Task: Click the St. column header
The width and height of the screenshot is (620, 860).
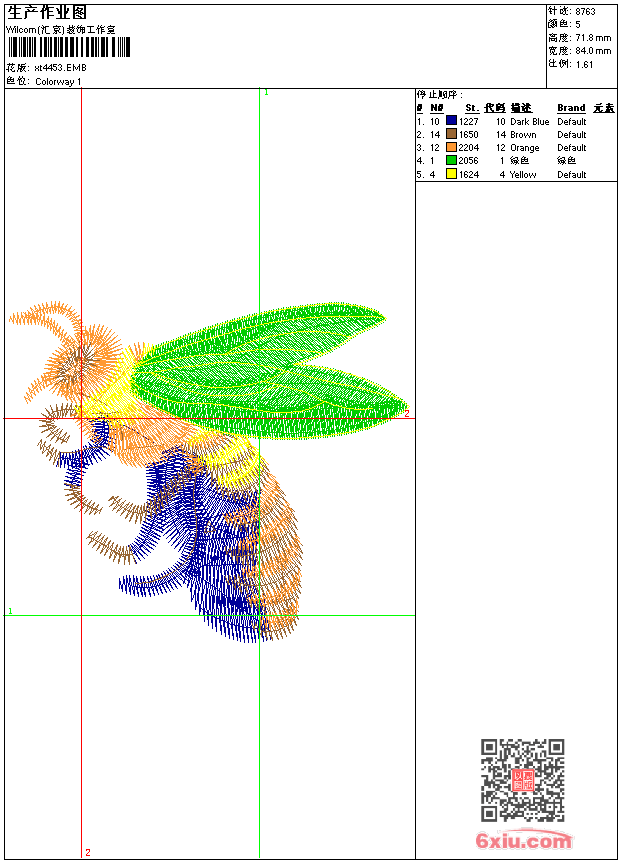Action: (472, 108)
